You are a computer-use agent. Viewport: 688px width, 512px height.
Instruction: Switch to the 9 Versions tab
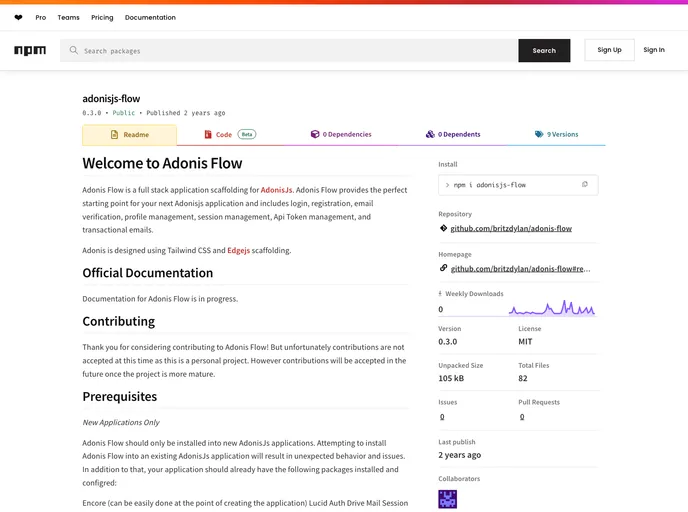(556, 134)
